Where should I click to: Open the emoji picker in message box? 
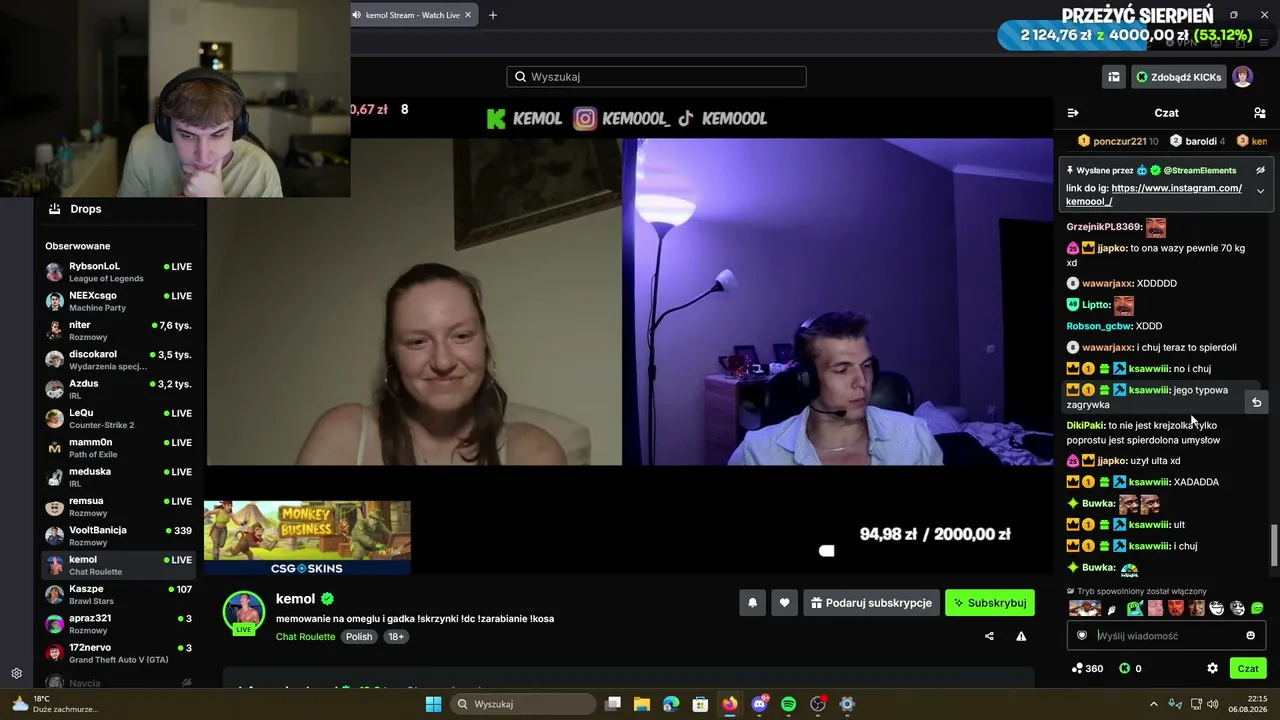[1250, 635]
